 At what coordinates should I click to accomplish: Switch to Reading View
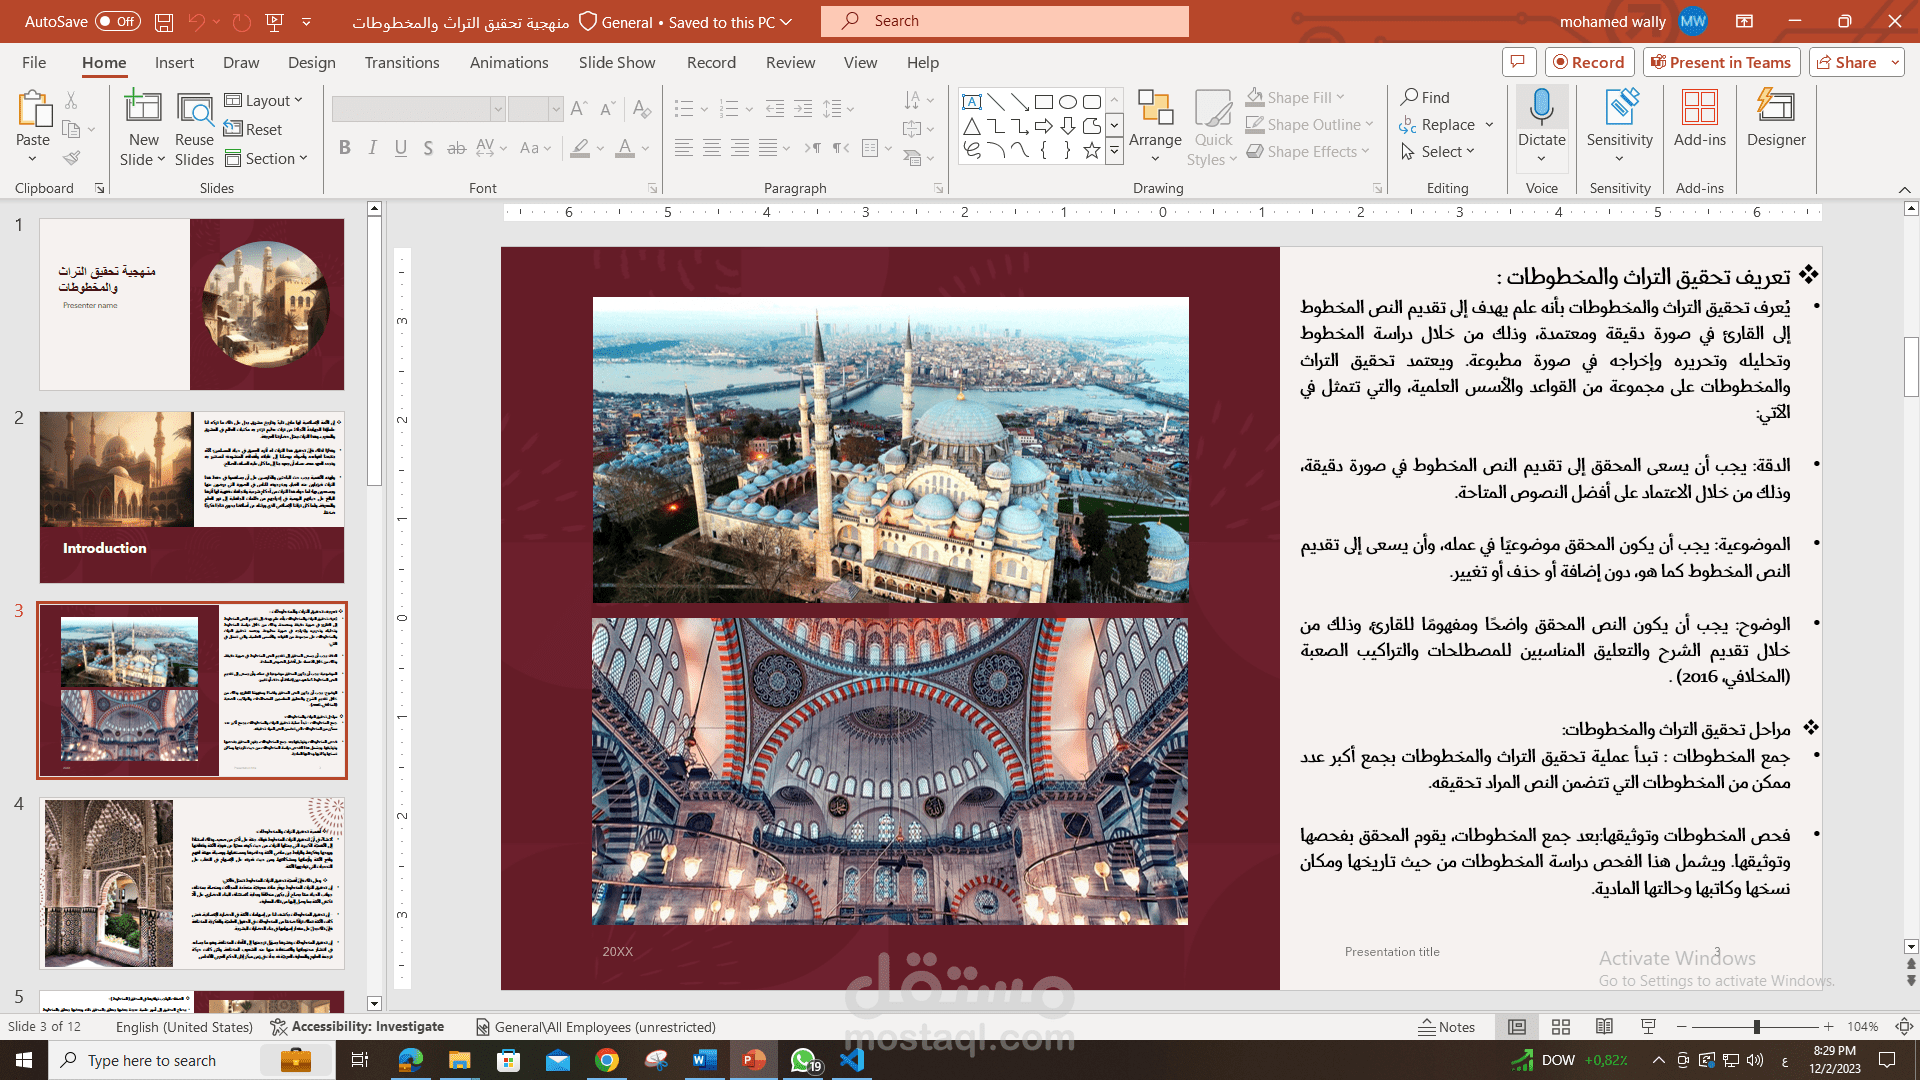click(x=1604, y=1027)
